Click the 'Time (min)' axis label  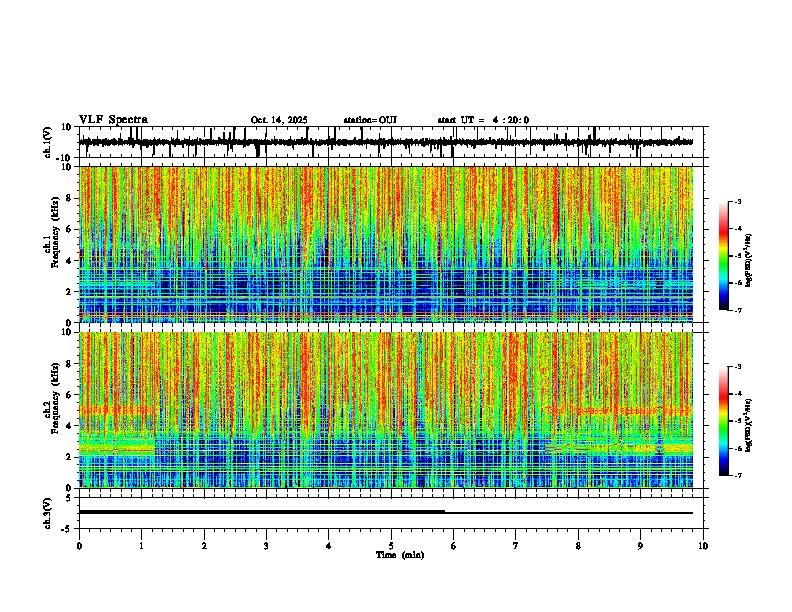click(400, 555)
